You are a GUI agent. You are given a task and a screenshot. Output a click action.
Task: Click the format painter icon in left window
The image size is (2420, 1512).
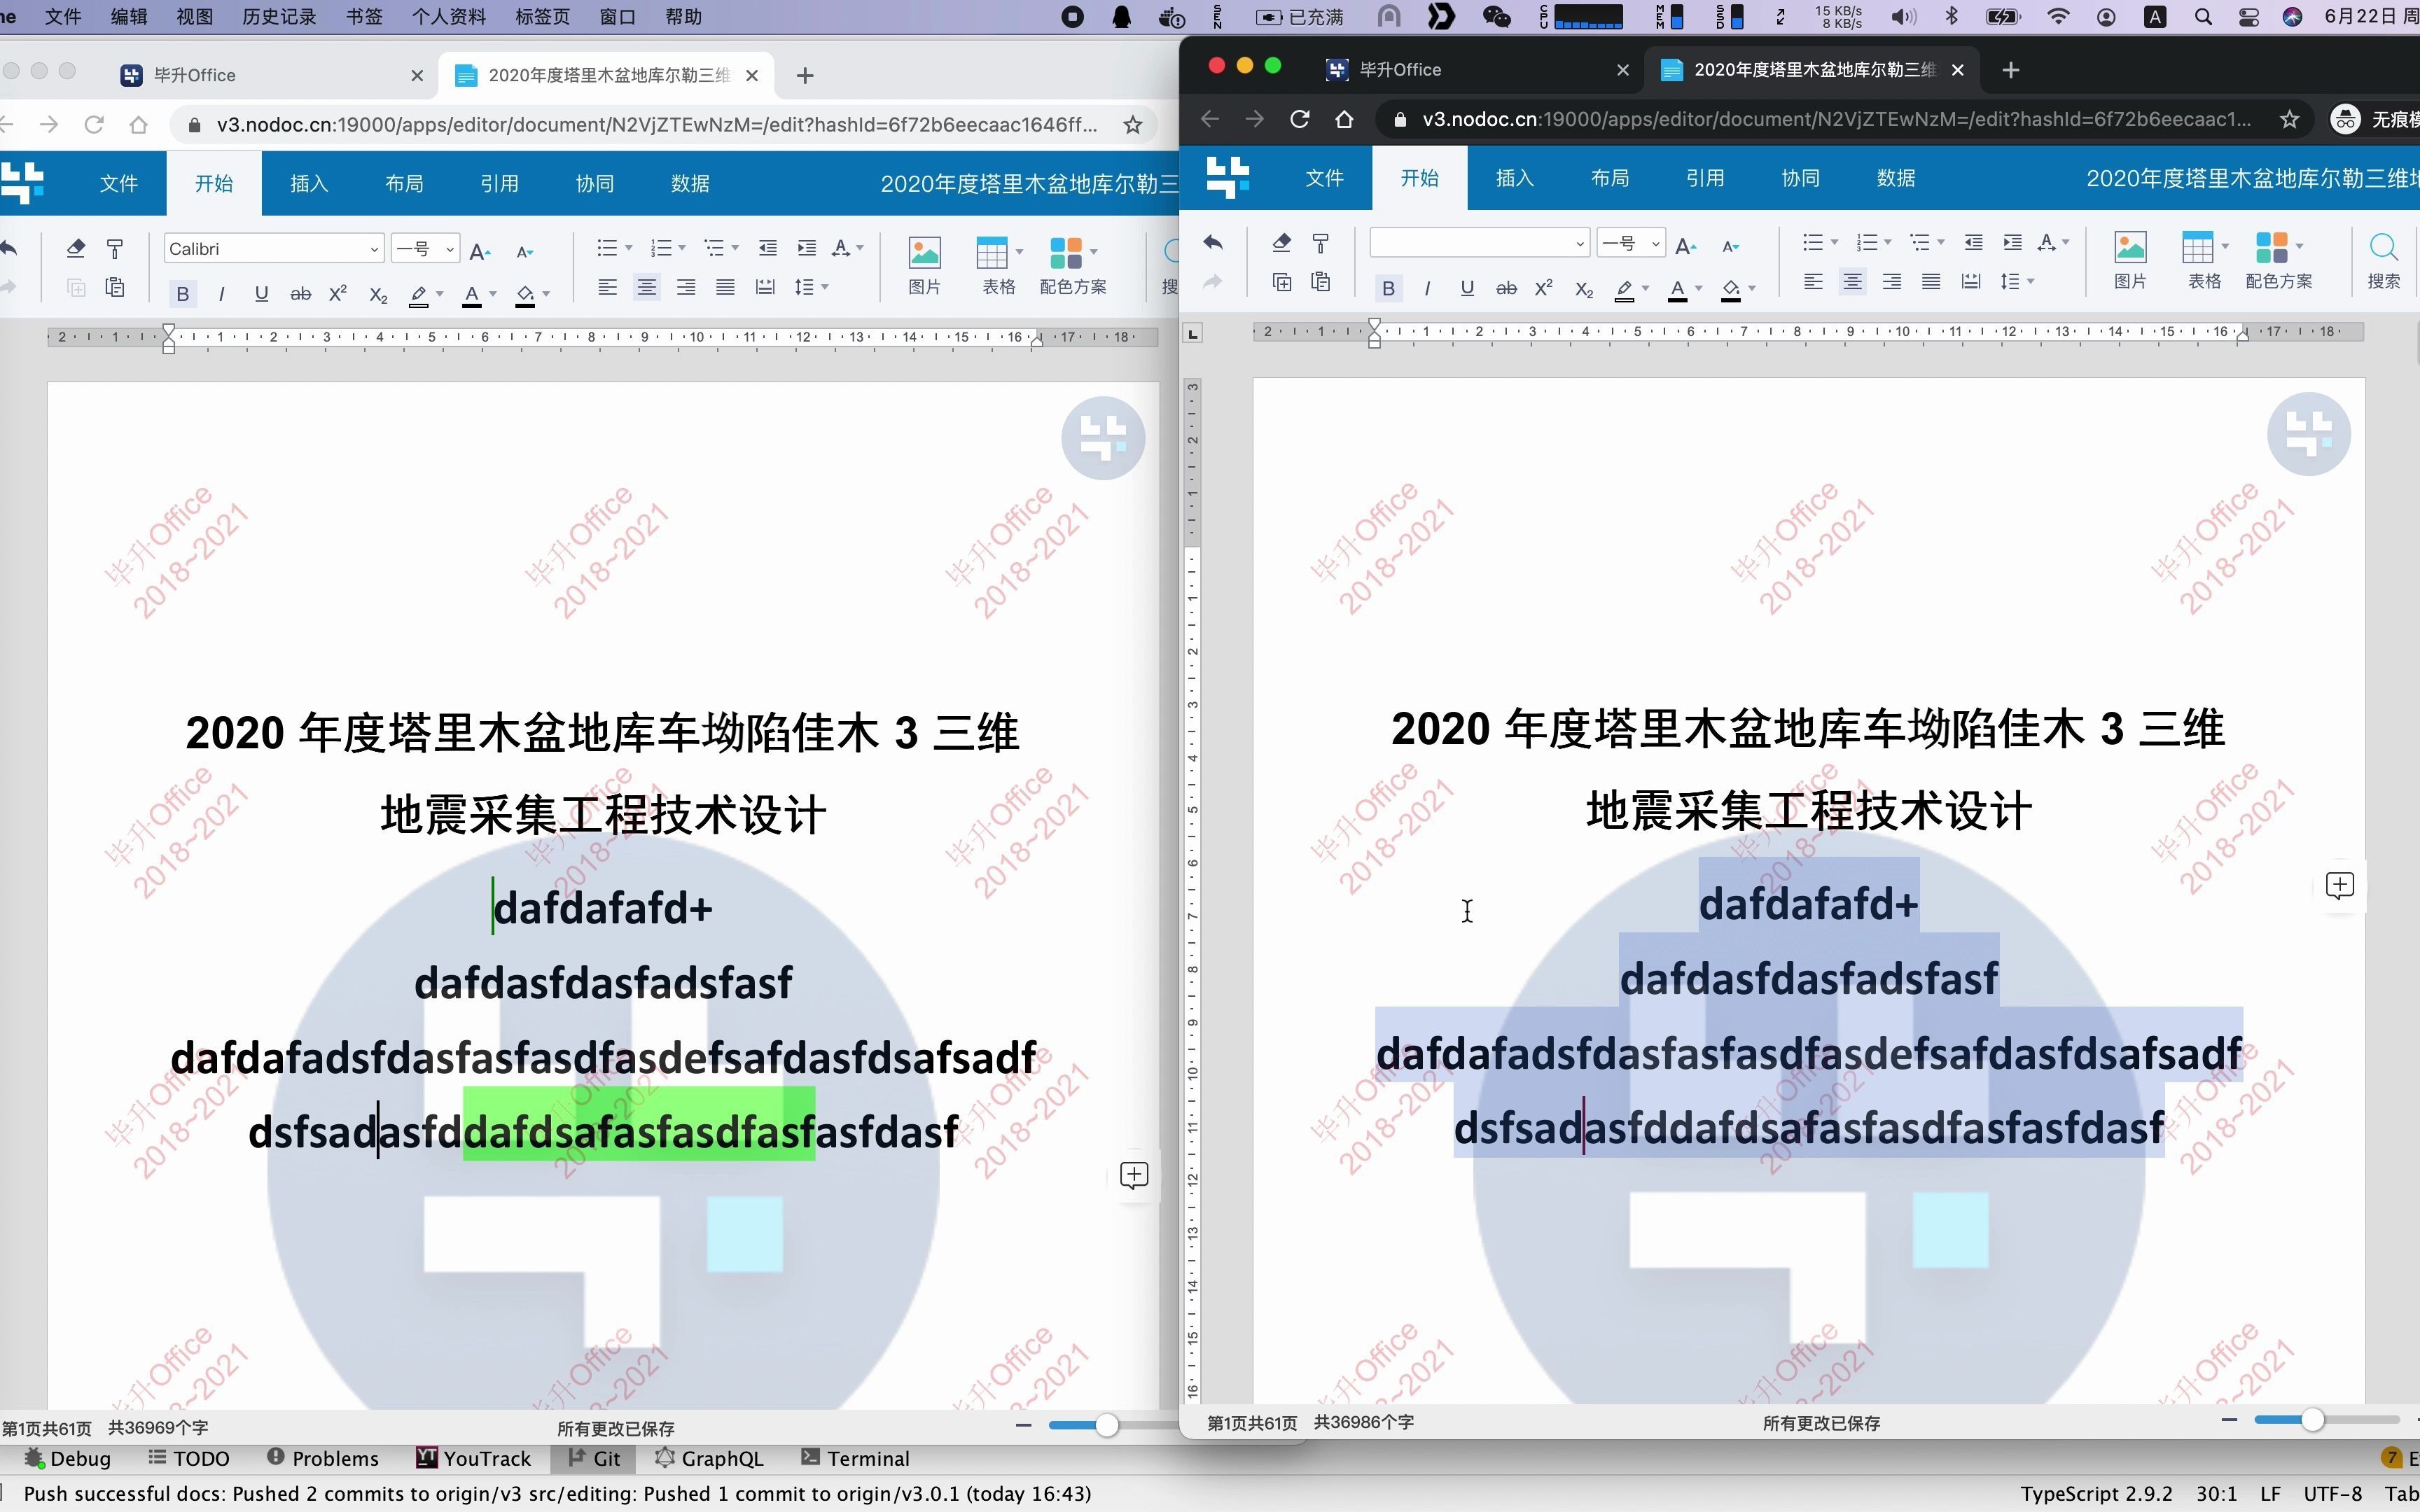click(x=115, y=248)
